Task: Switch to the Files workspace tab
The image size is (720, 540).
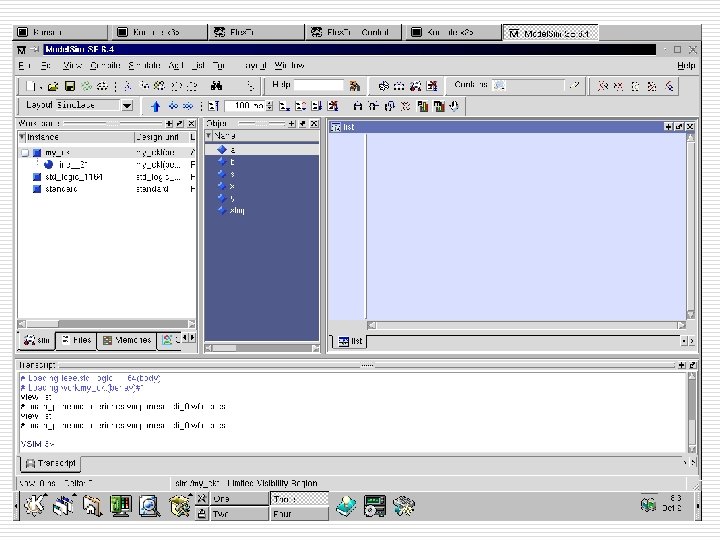Action: [x=77, y=340]
